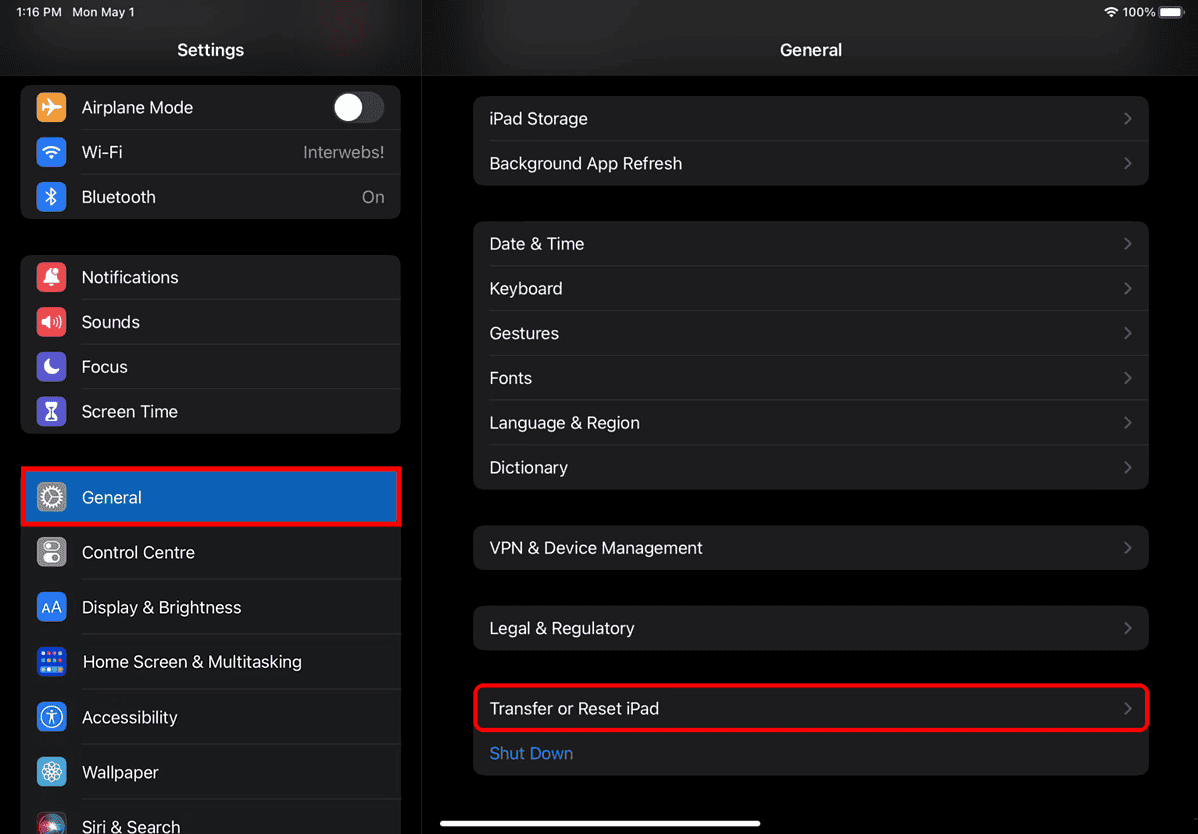Image resolution: width=1198 pixels, height=834 pixels.
Task: Enable Airplane Mode
Action: tap(358, 107)
